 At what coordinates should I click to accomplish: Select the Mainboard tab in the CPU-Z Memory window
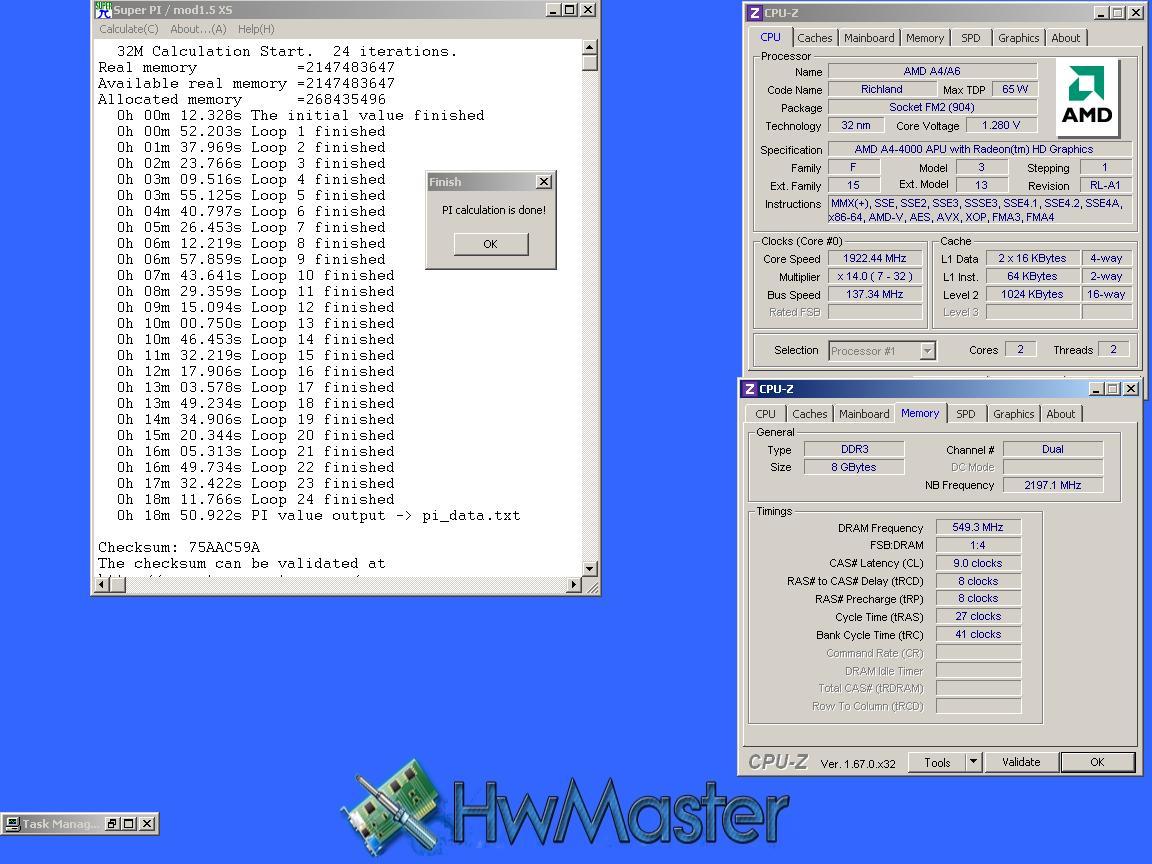pyautogui.click(x=864, y=414)
